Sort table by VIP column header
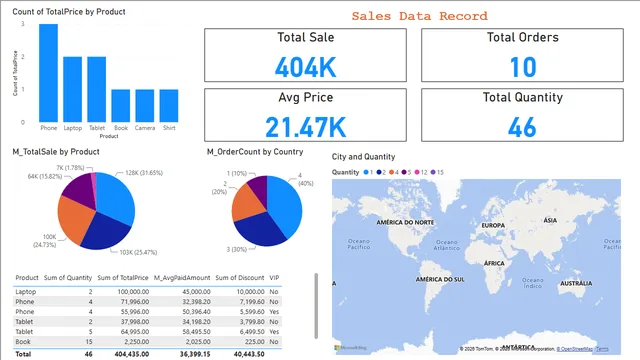640x360 pixels. [274, 278]
